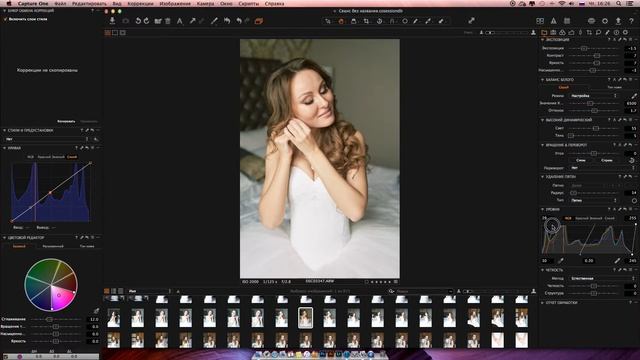Screen dimensions: 640x360
Task: Select the select pointer cursor tool
Action: point(328,21)
